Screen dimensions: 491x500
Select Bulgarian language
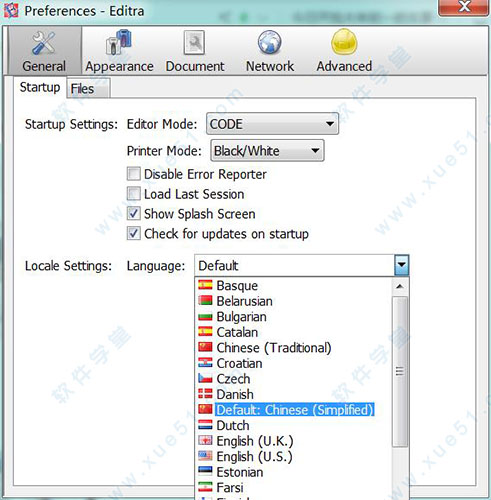pyautogui.click(x=241, y=317)
